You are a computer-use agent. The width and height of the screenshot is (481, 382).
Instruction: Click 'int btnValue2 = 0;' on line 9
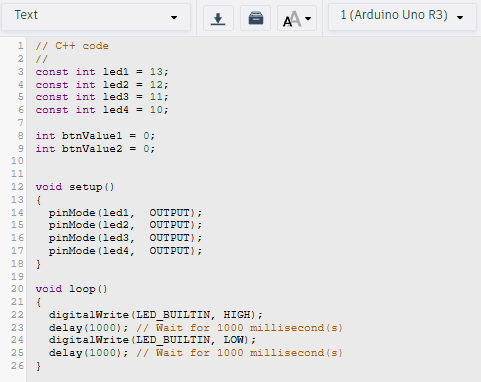click(x=95, y=148)
